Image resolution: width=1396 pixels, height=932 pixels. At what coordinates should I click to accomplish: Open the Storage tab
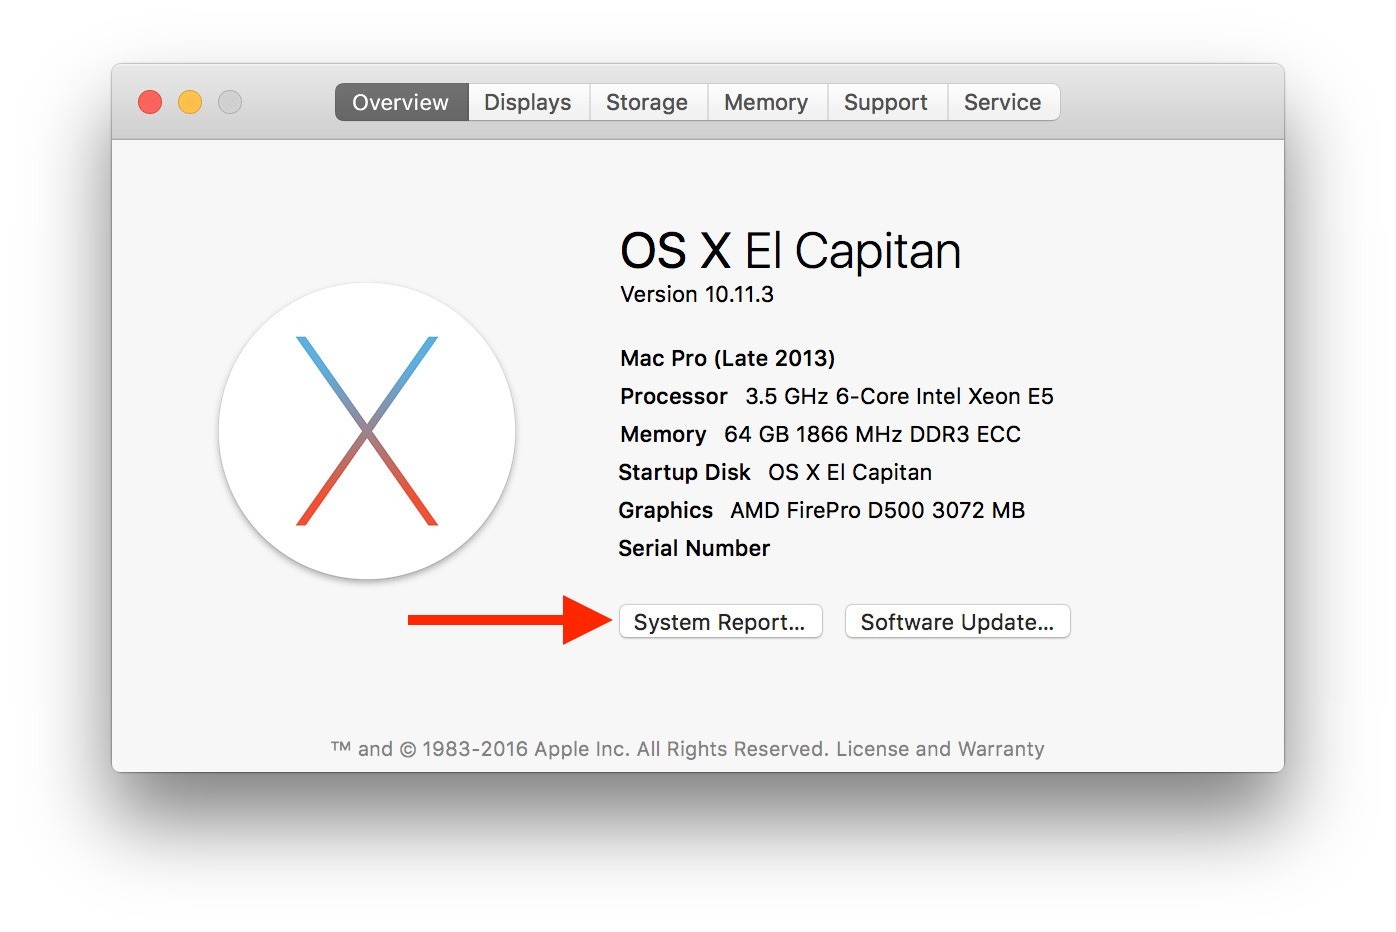(647, 102)
